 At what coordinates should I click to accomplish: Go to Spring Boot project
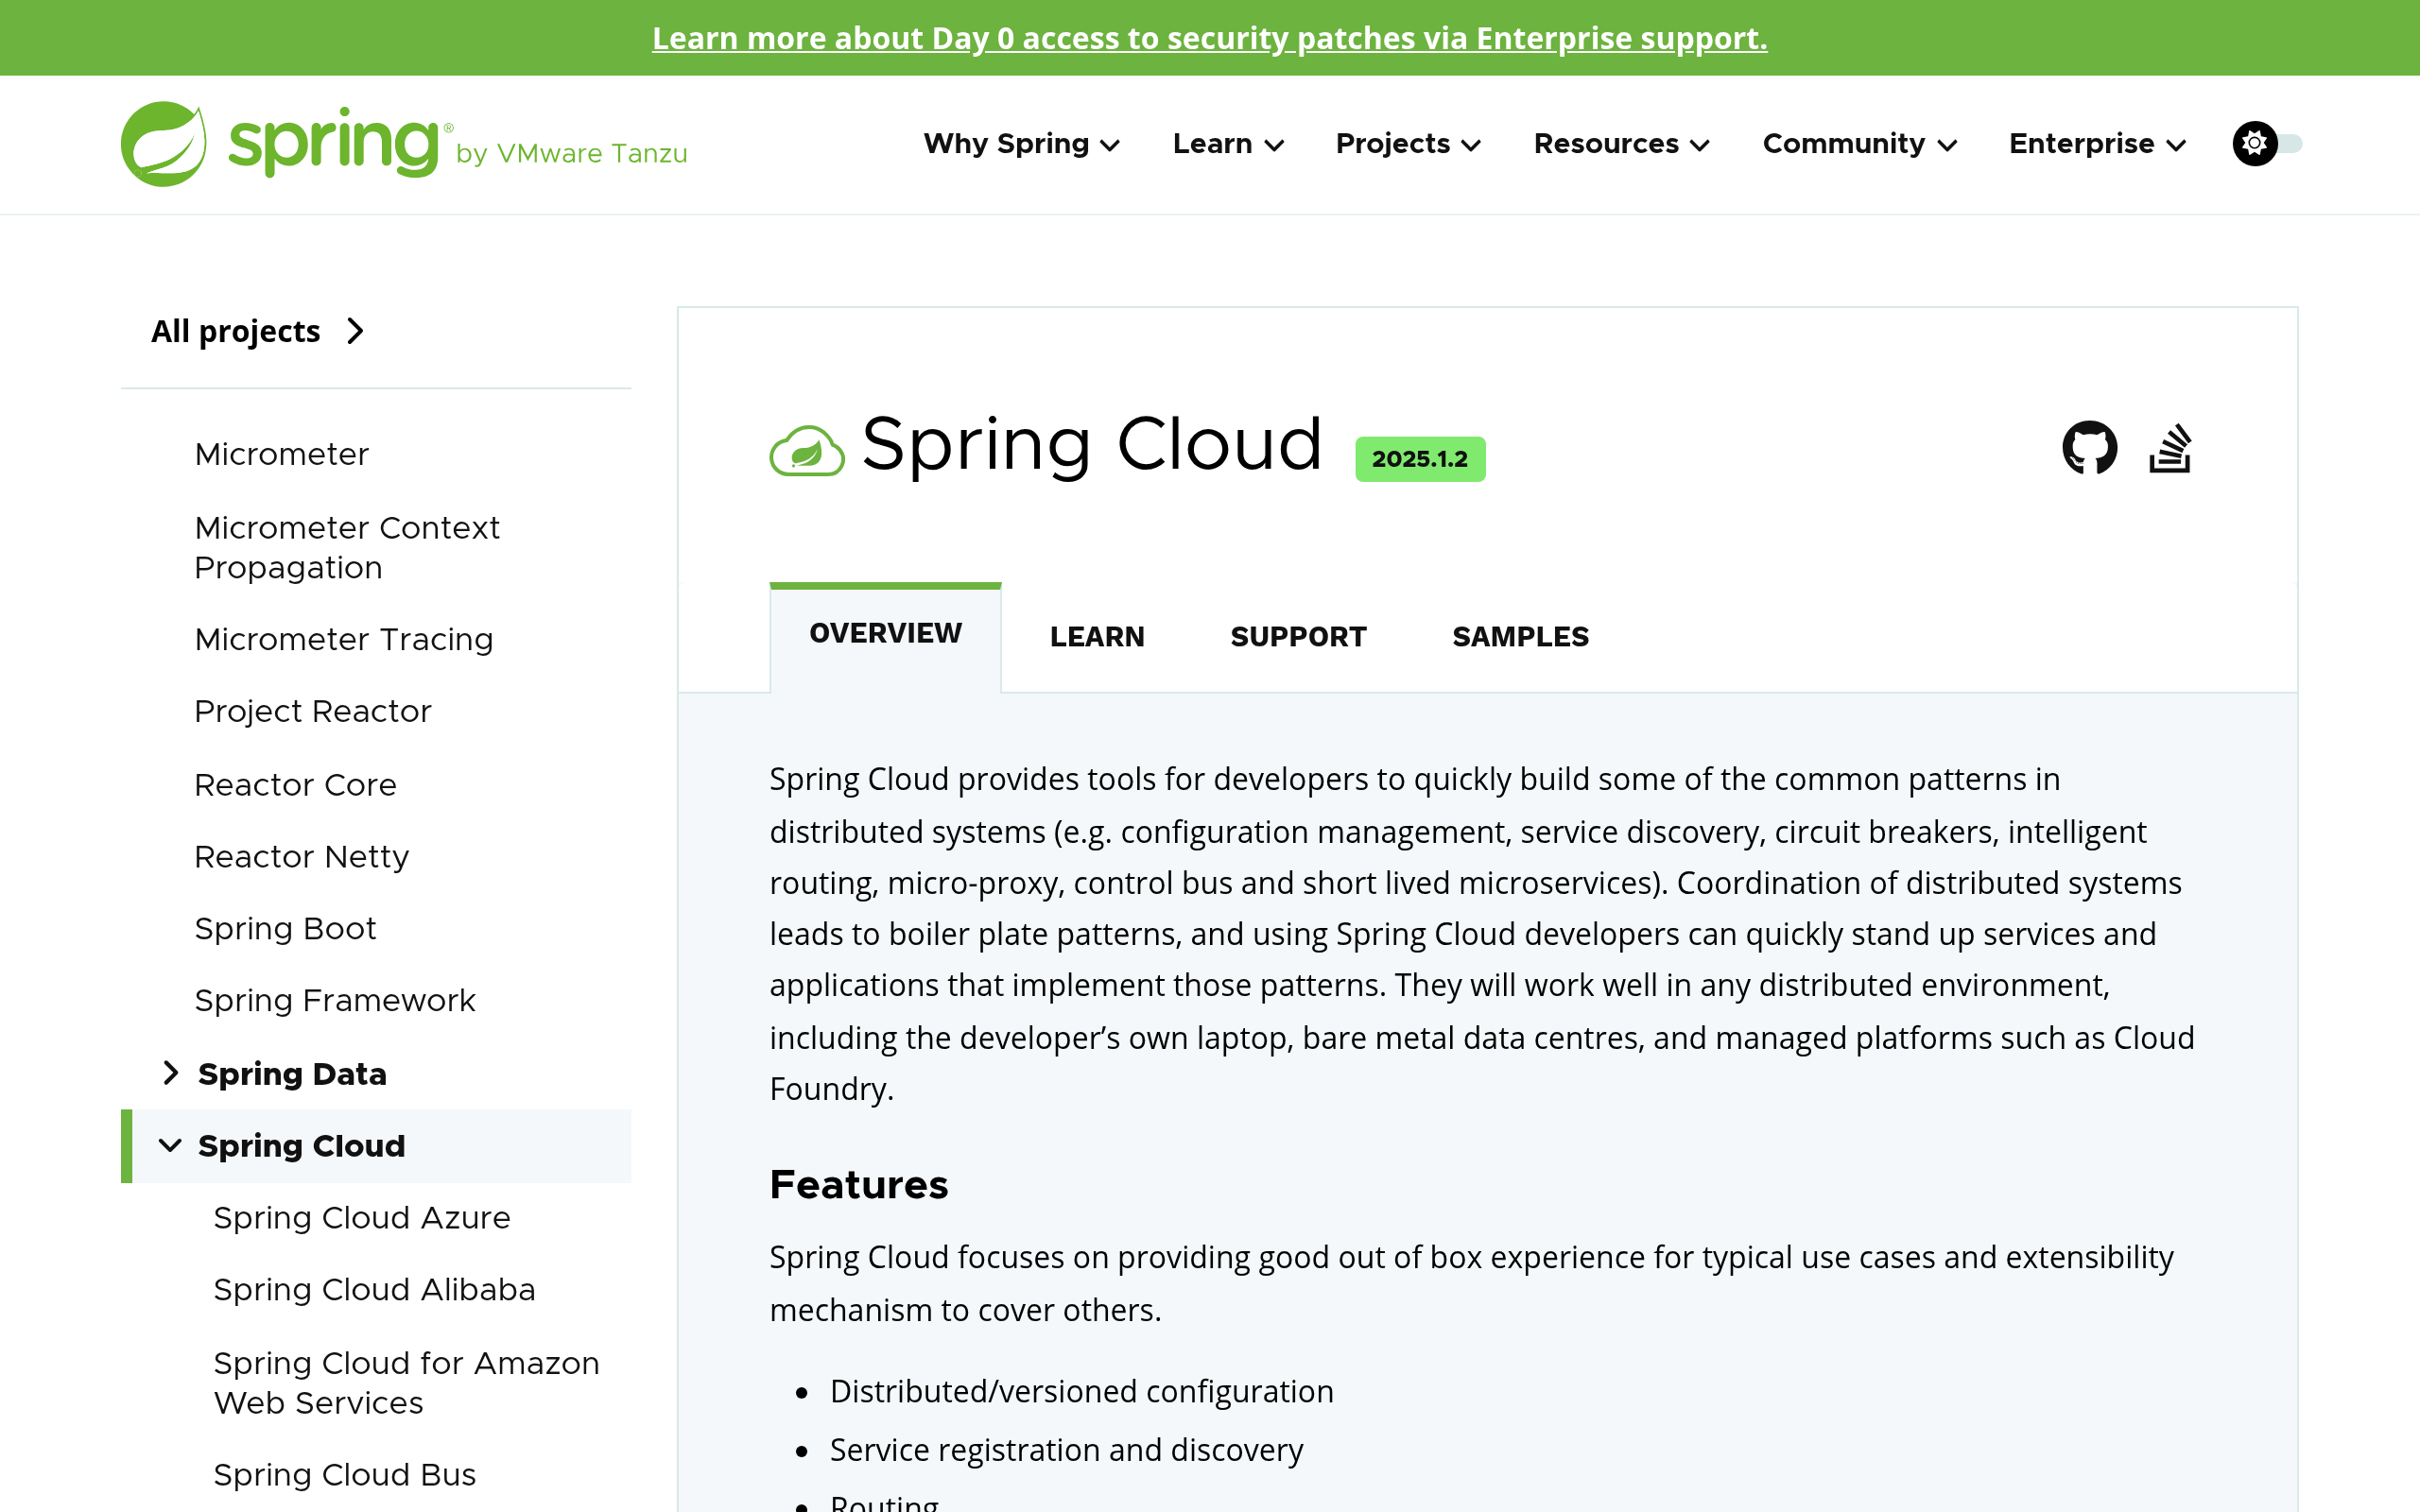[285, 929]
